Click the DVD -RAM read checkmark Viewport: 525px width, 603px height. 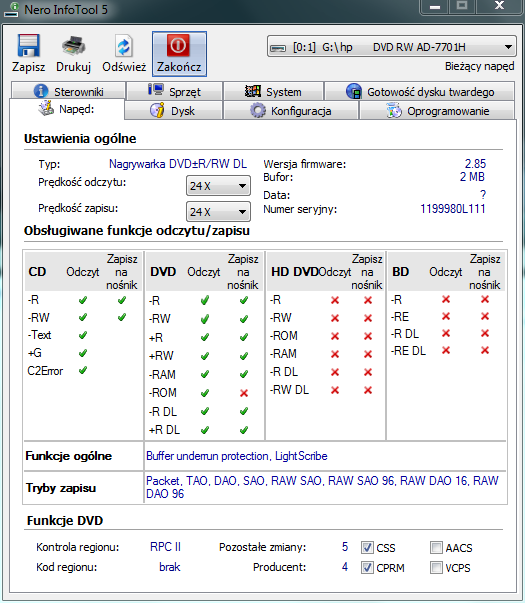[x=205, y=374]
